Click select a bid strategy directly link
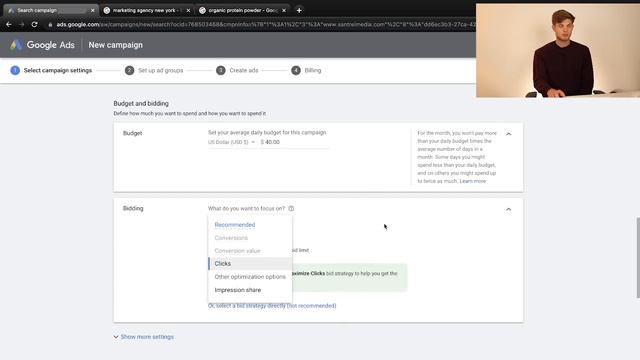Viewport: 640px width, 360px height. tap(272, 306)
